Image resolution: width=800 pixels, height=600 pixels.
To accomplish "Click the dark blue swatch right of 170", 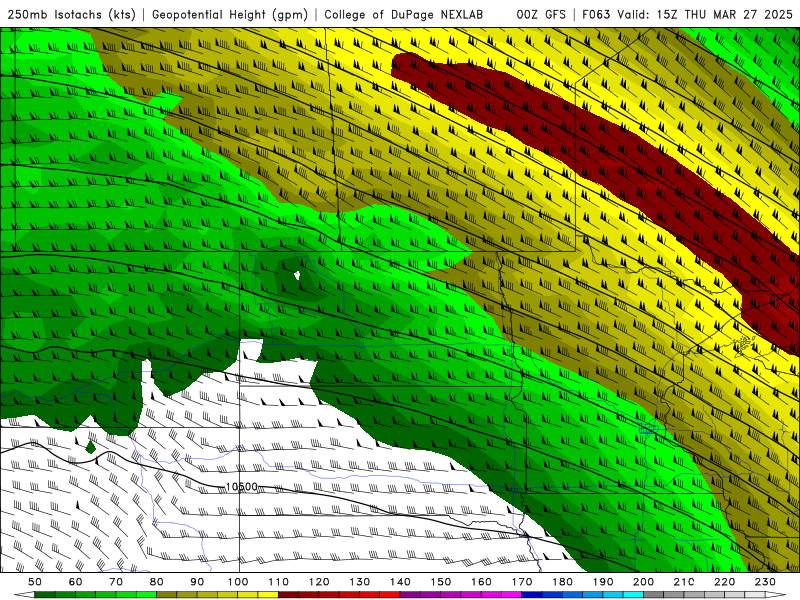I will pyautogui.click(x=532, y=595).
